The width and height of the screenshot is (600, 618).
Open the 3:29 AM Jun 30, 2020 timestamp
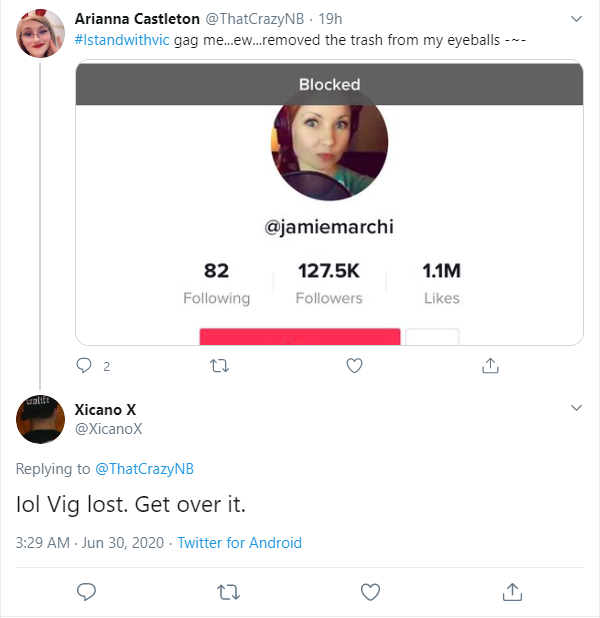[x=89, y=543]
